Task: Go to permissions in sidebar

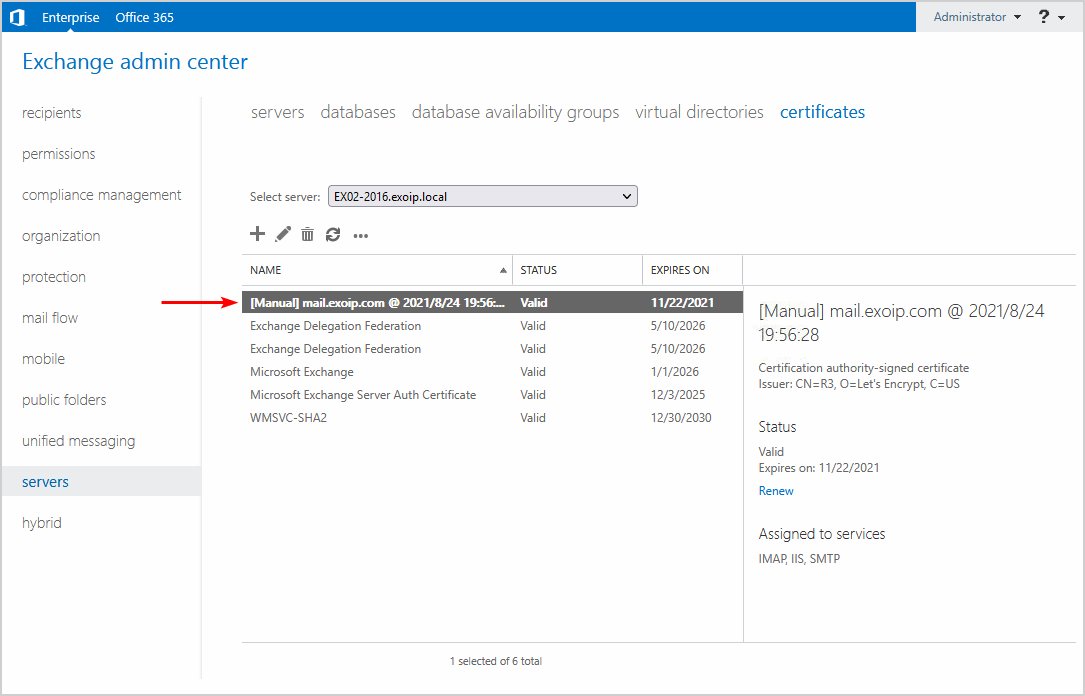Action: pyautogui.click(x=59, y=154)
